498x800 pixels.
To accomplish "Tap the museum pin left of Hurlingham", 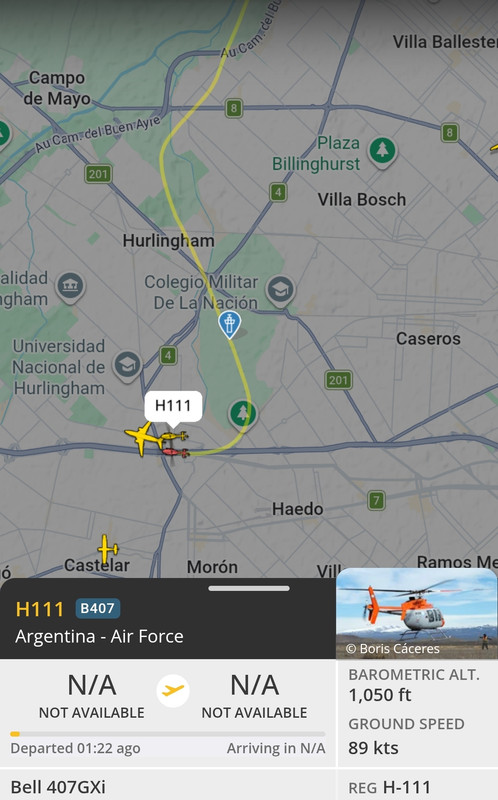I will click(70, 287).
